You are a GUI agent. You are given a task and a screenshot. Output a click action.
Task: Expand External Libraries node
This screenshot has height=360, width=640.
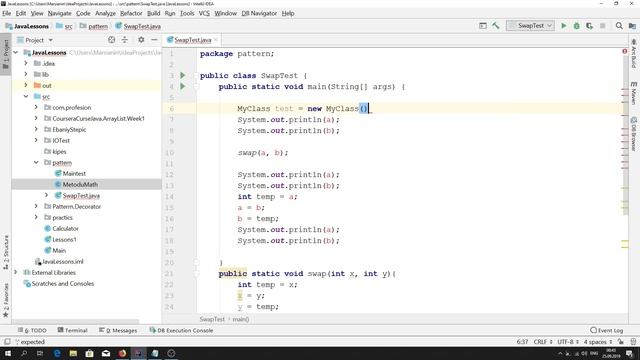tap(16, 273)
